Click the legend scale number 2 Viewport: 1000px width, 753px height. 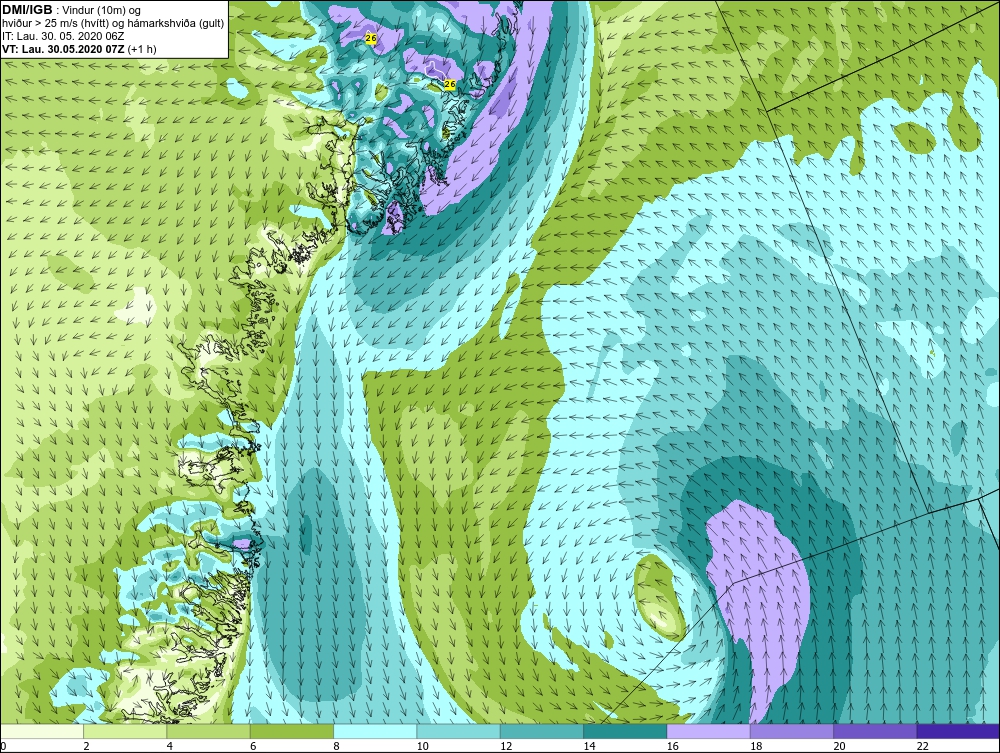[86, 746]
